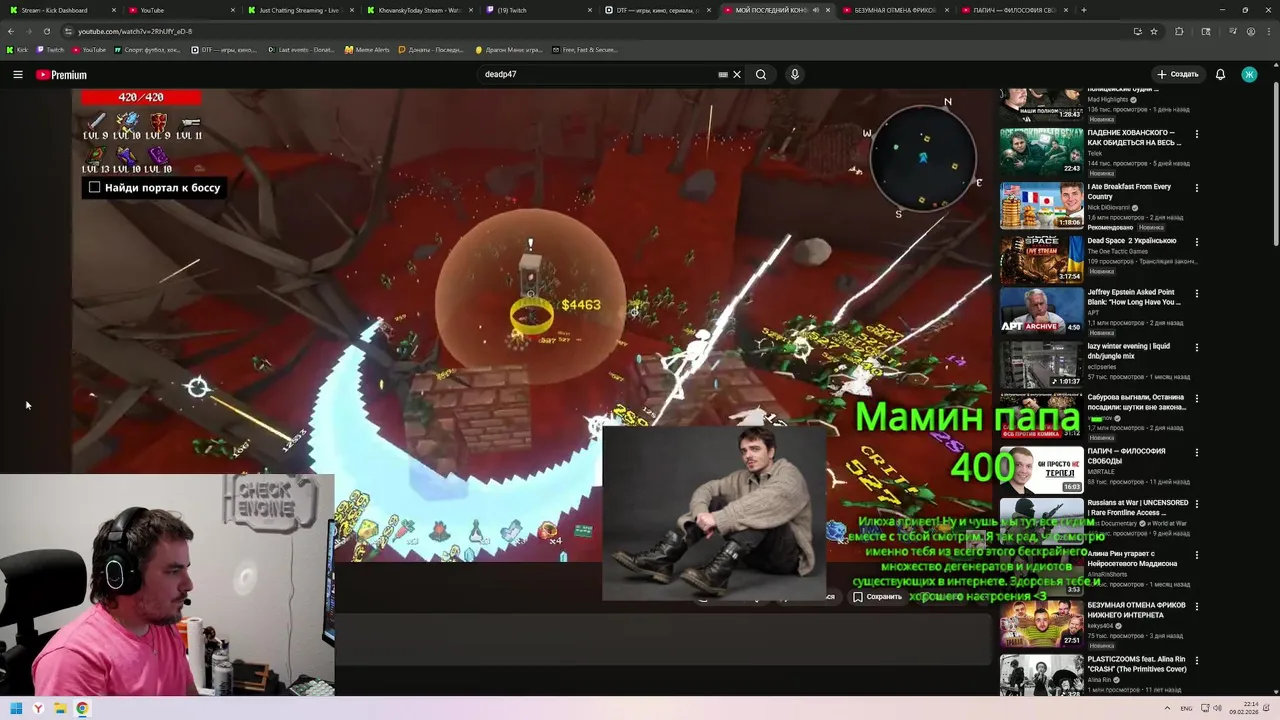Open the on-screen keyboard icon in search

(x=723, y=74)
